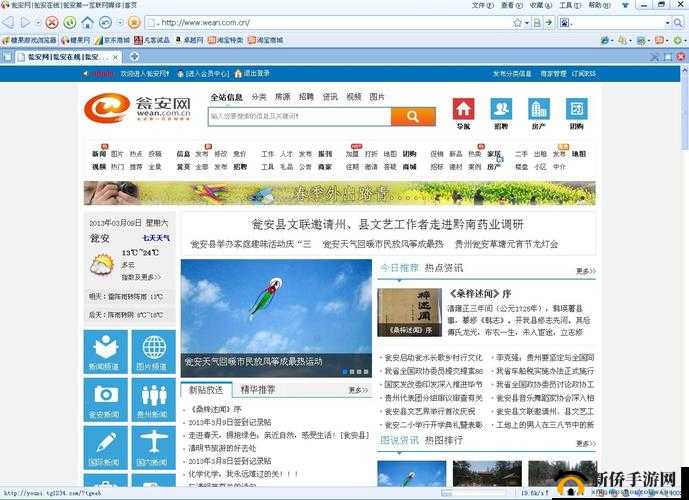
Task: Open the 国际新闻 pencil tile
Action: click(x=105, y=448)
